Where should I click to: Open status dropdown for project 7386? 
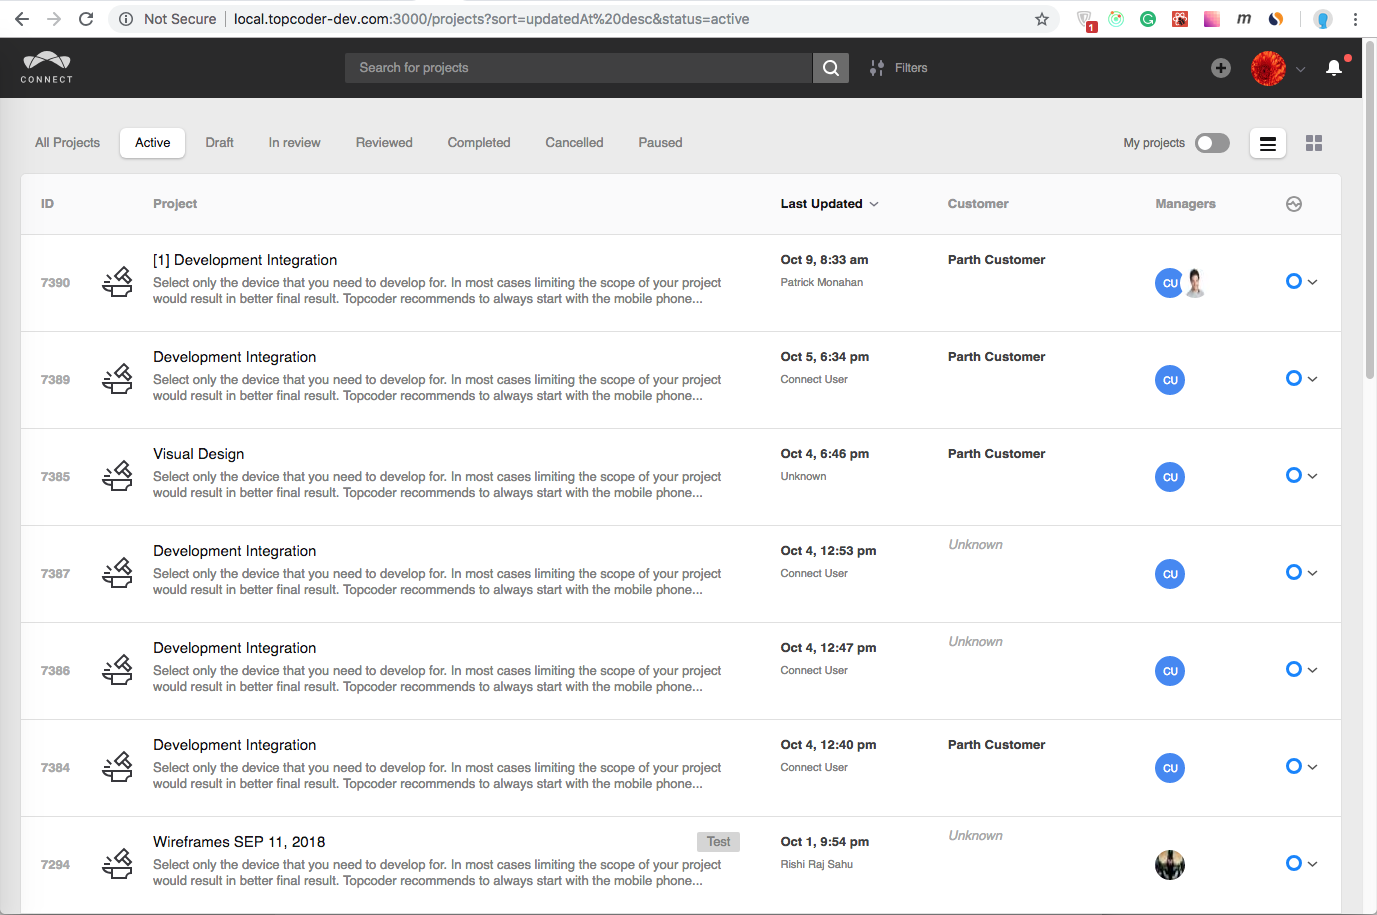[x=1301, y=670]
